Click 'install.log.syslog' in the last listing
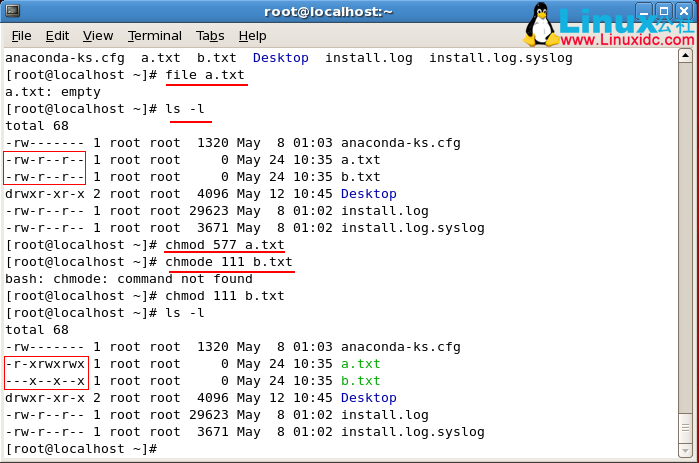The image size is (699, 463). coord(413,432)
